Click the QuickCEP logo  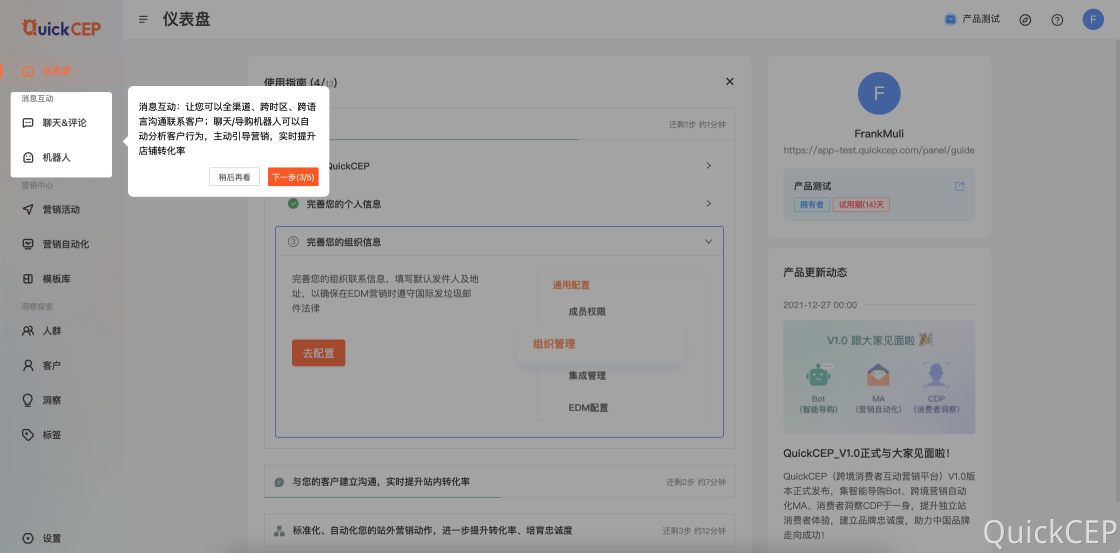(x=61, y=27)
